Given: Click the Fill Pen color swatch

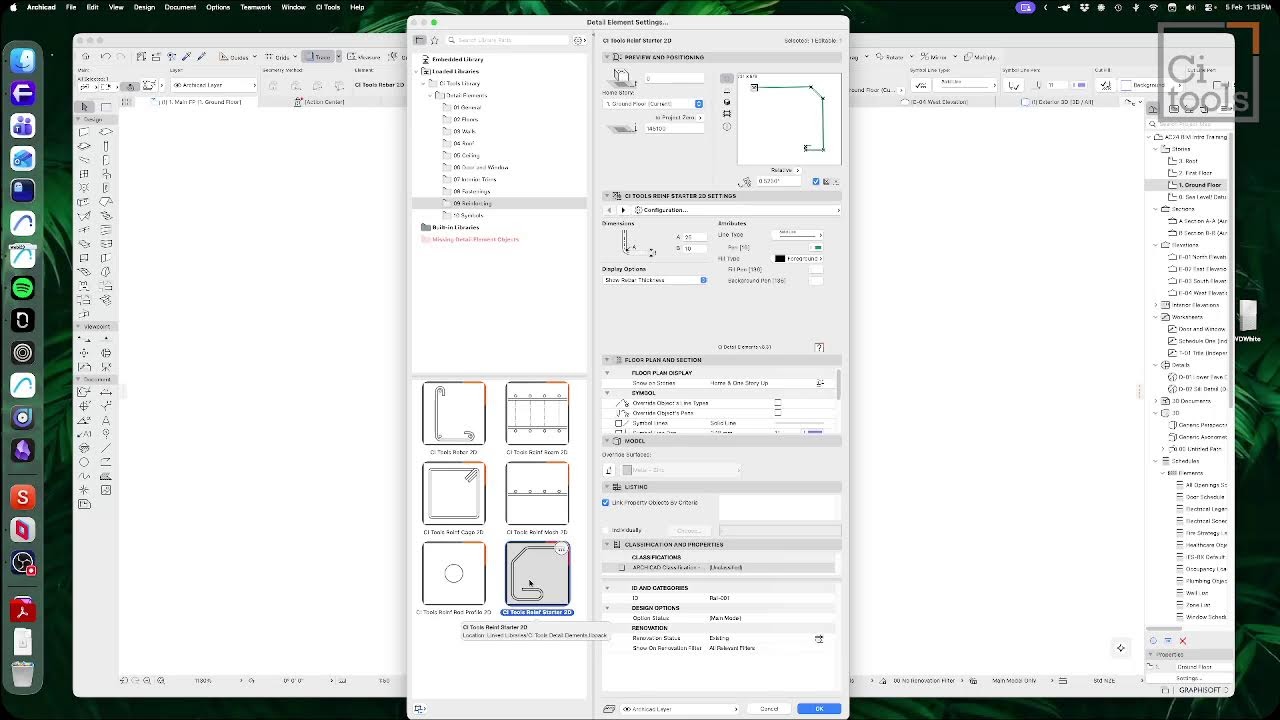Looking at the screenshot, I should [x=817, y=269].
